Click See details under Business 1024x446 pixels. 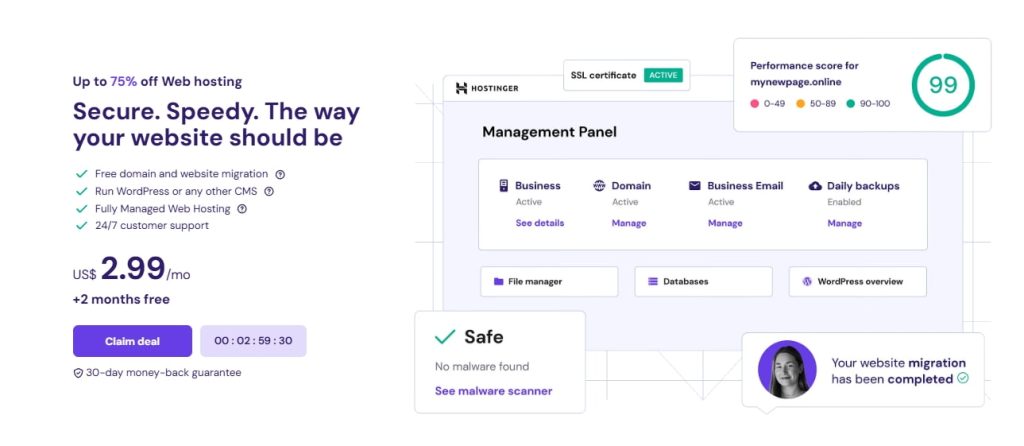click(539, 223)
